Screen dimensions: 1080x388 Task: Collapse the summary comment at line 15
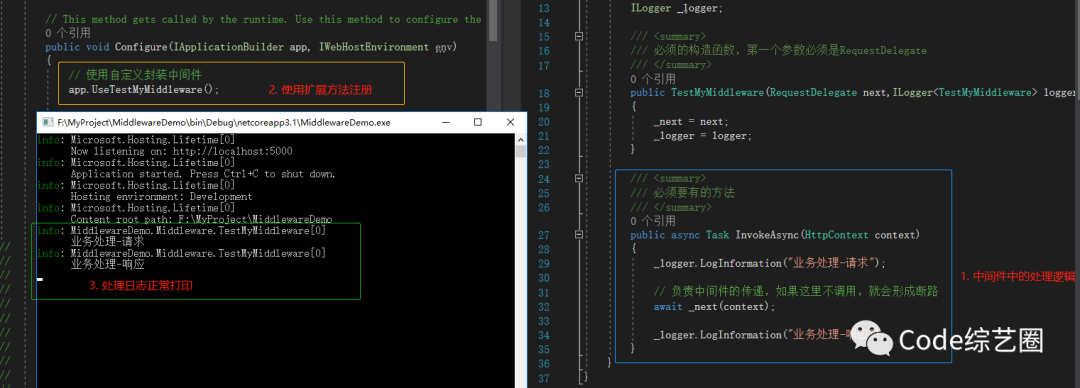[x=579, y=37]
